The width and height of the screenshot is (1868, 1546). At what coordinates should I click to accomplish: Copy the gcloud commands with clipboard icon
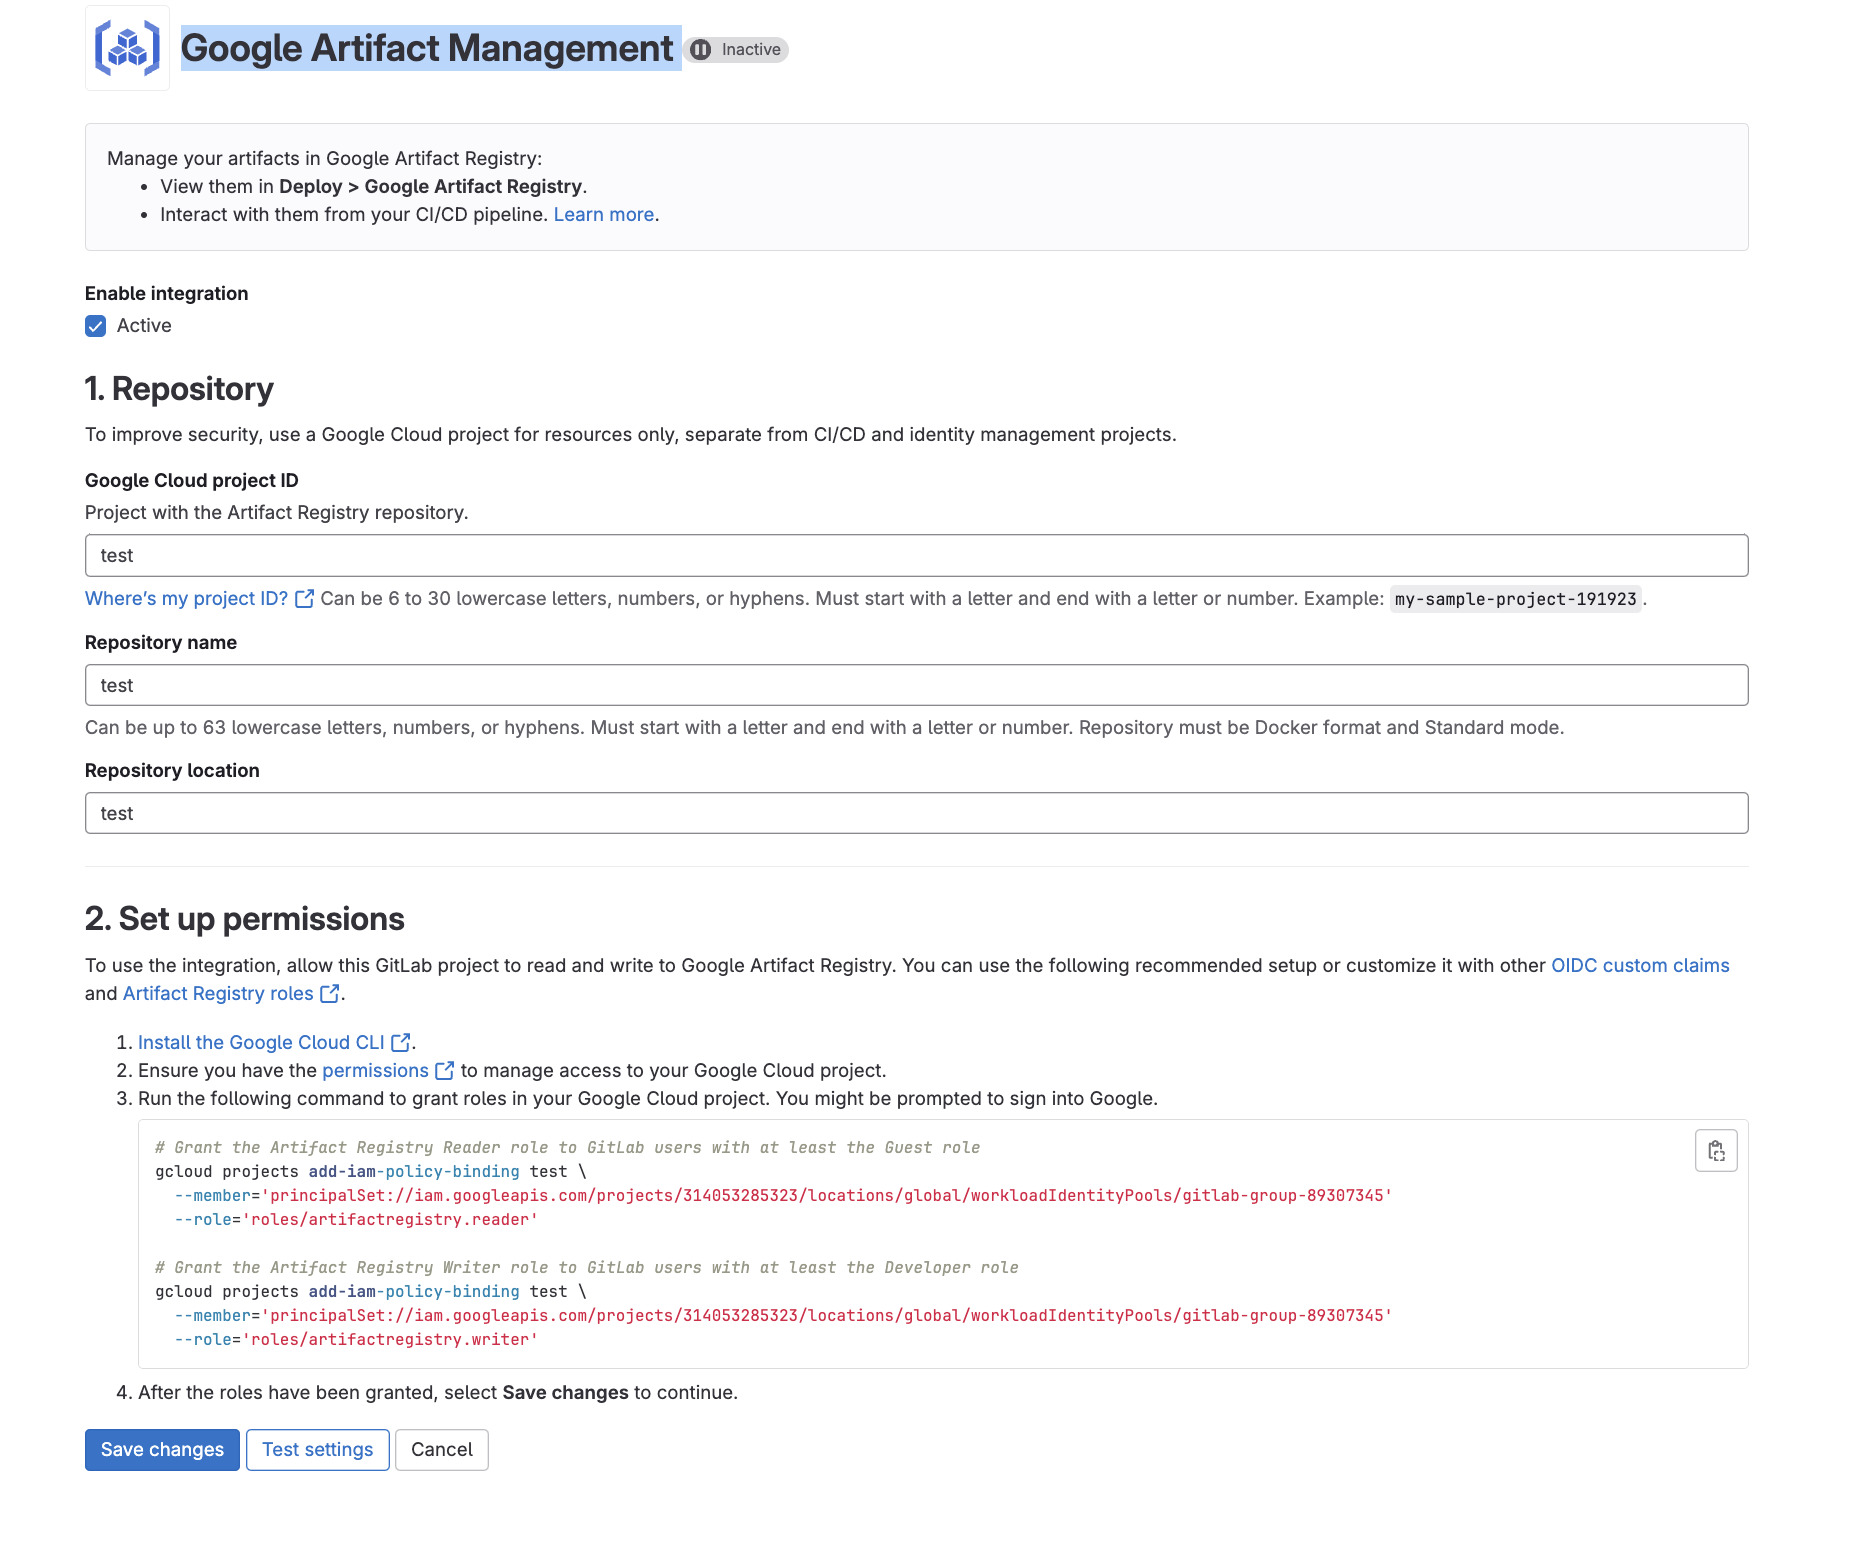[1715, 1151]
